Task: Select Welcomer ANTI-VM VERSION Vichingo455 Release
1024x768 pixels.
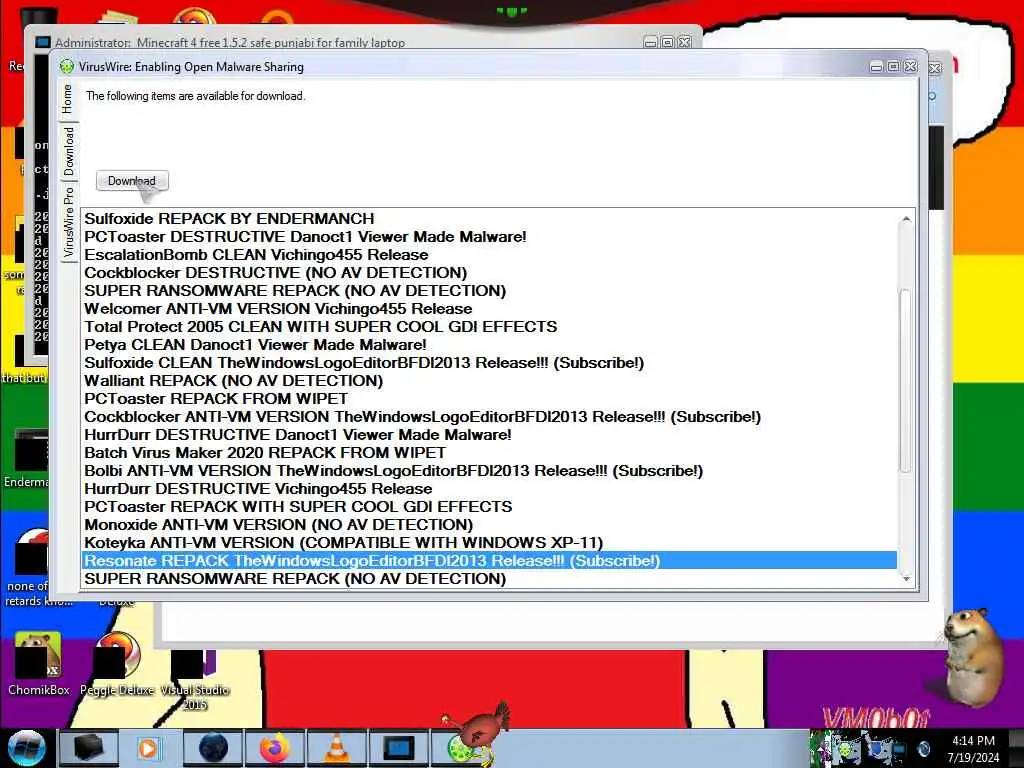Action: pos(490,309)
